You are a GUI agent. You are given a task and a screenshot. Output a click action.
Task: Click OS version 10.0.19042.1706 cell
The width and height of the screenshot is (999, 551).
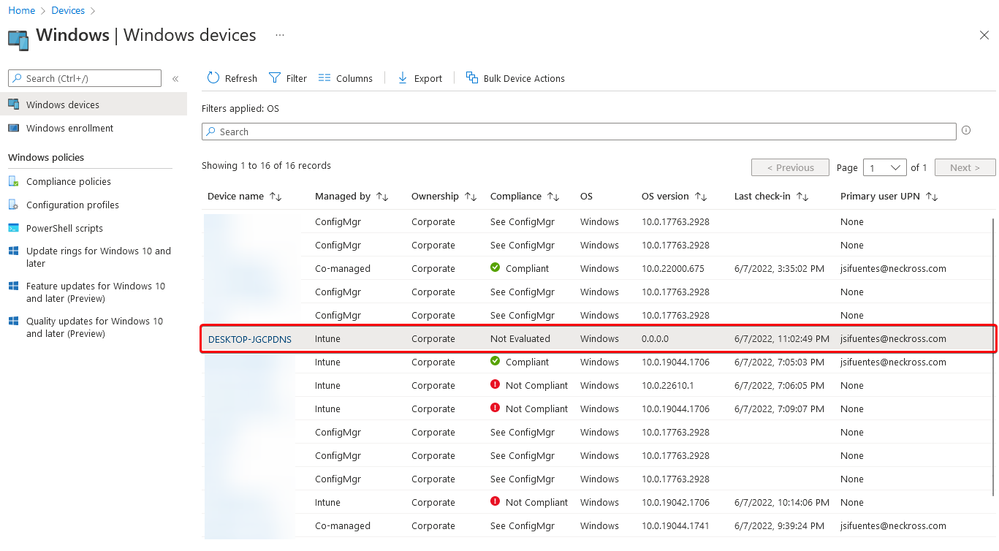point(675,503)
